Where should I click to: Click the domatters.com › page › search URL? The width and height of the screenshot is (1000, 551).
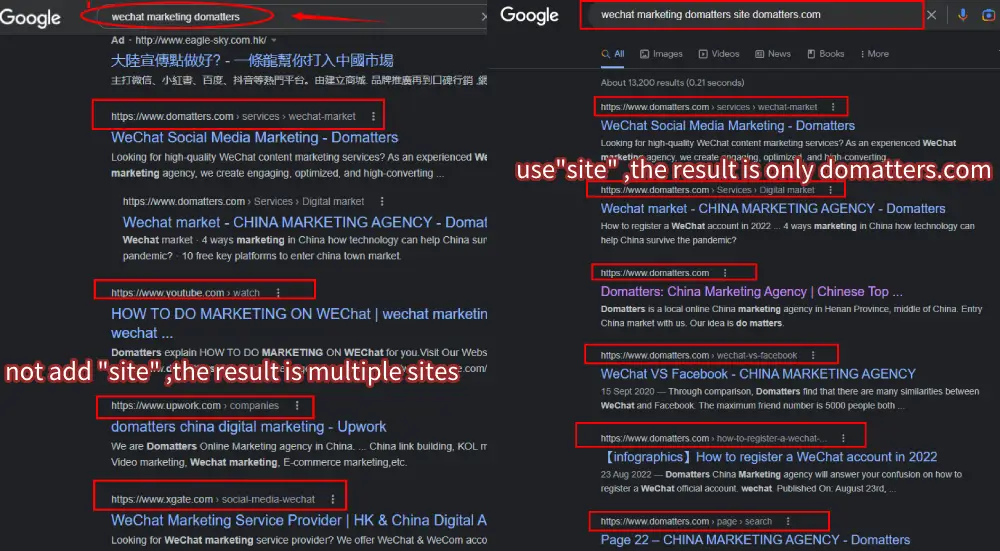point(686,521)
